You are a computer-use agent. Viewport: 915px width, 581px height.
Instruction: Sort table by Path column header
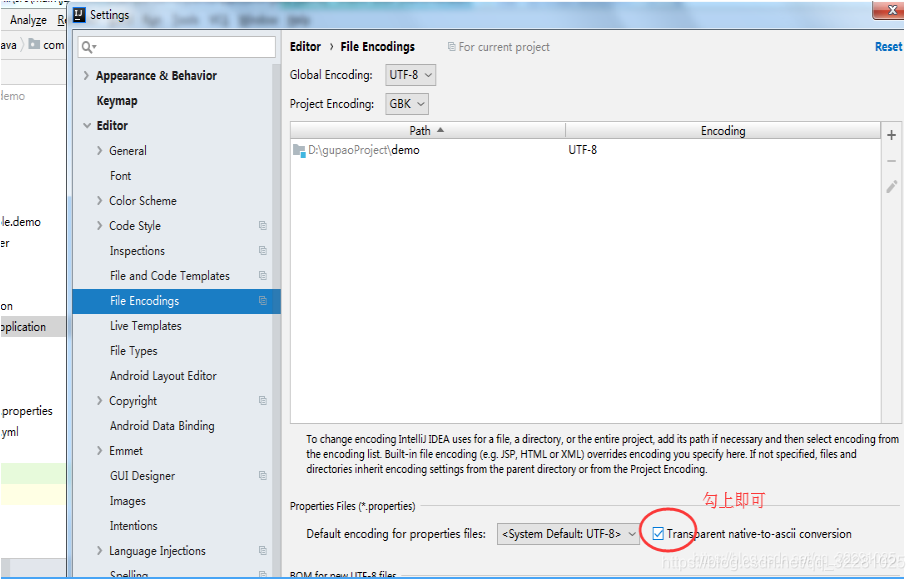pos(427,130)
